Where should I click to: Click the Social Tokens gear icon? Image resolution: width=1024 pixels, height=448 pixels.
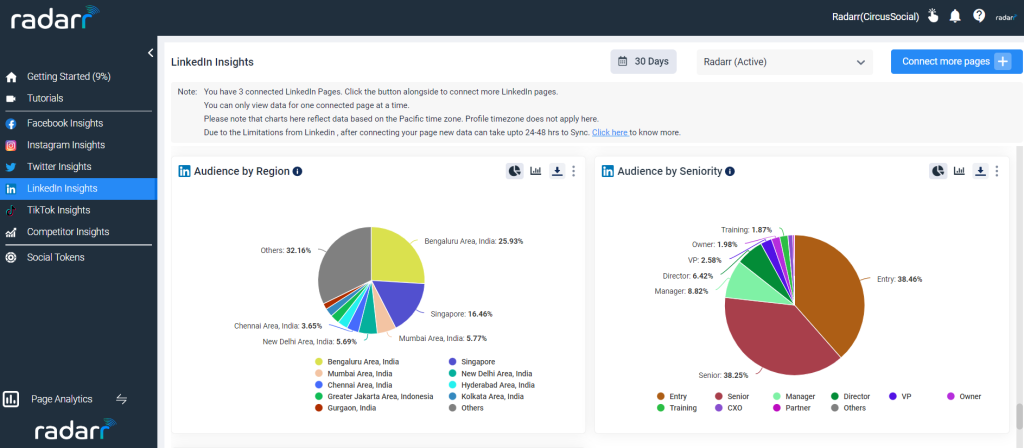[x=10, y=257]
